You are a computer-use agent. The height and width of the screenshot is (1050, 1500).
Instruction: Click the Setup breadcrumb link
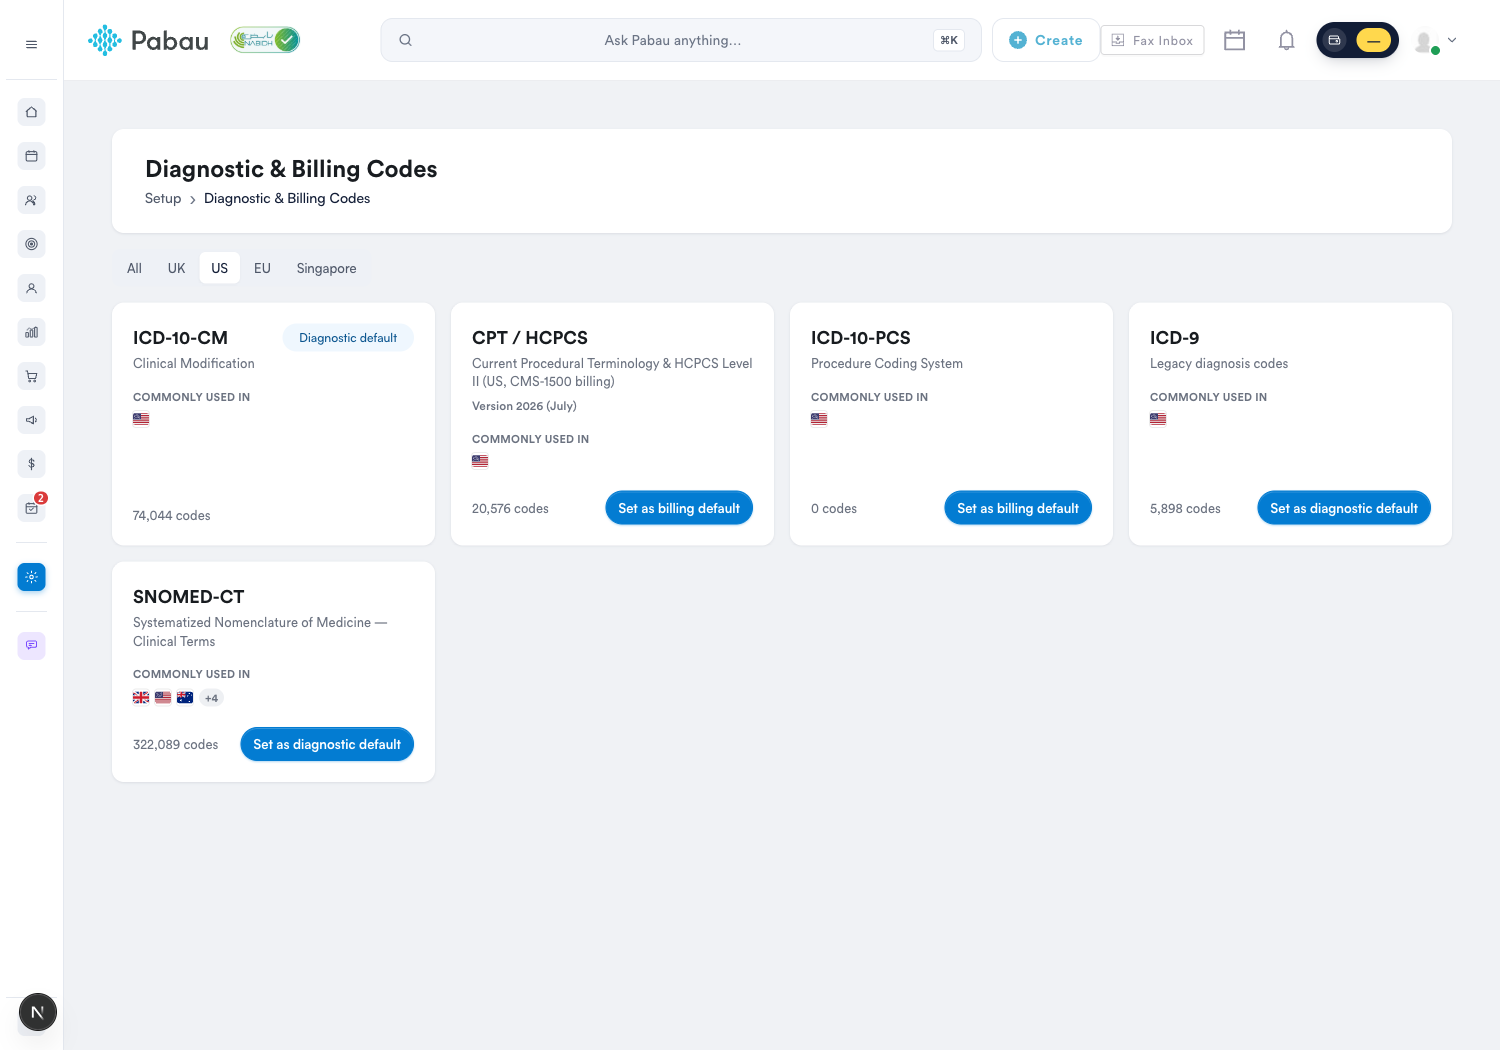[163, 198]
